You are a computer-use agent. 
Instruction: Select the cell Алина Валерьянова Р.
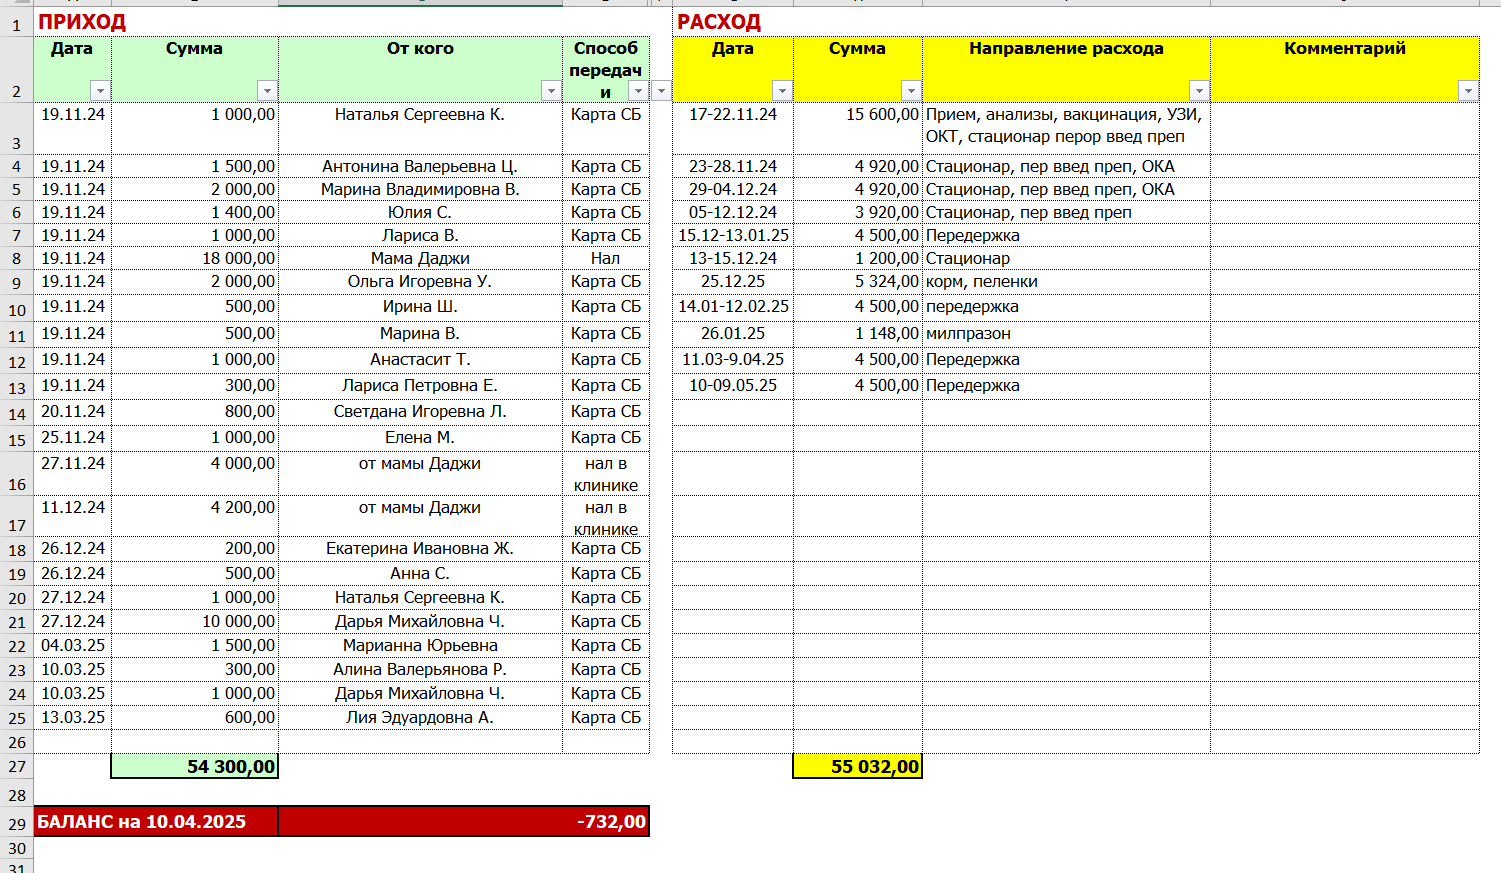(420, 669)
